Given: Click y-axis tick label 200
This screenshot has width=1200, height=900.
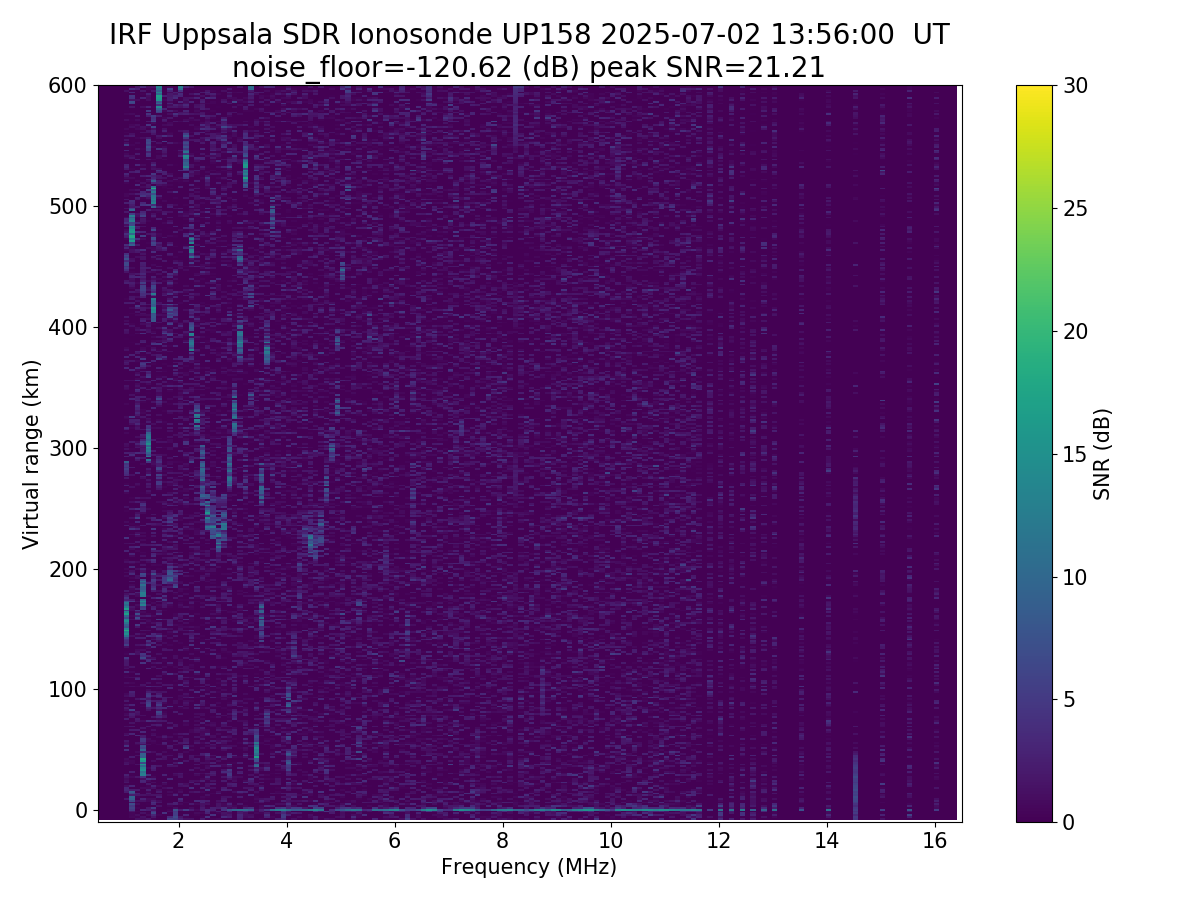Looking at the screenshot, I should pos(68,569).
